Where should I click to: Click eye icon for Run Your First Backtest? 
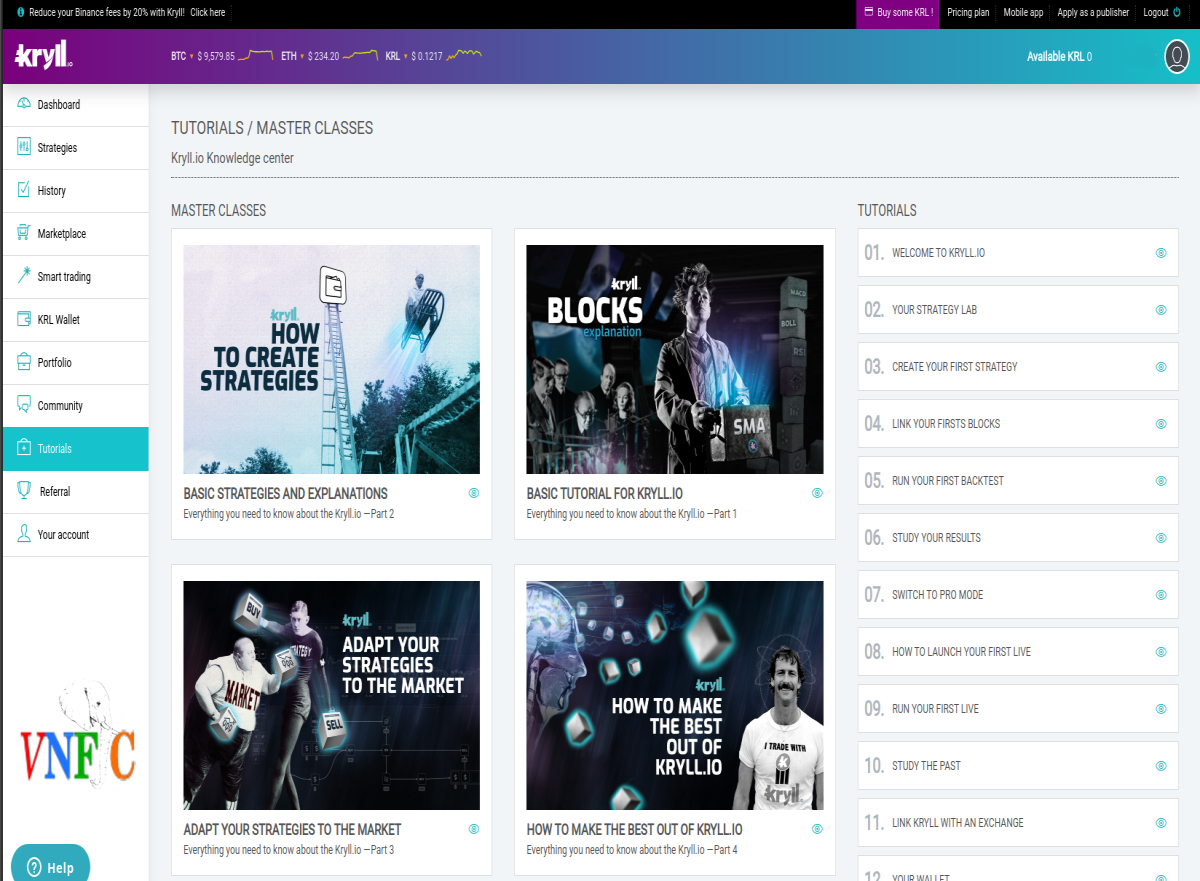1161,481
